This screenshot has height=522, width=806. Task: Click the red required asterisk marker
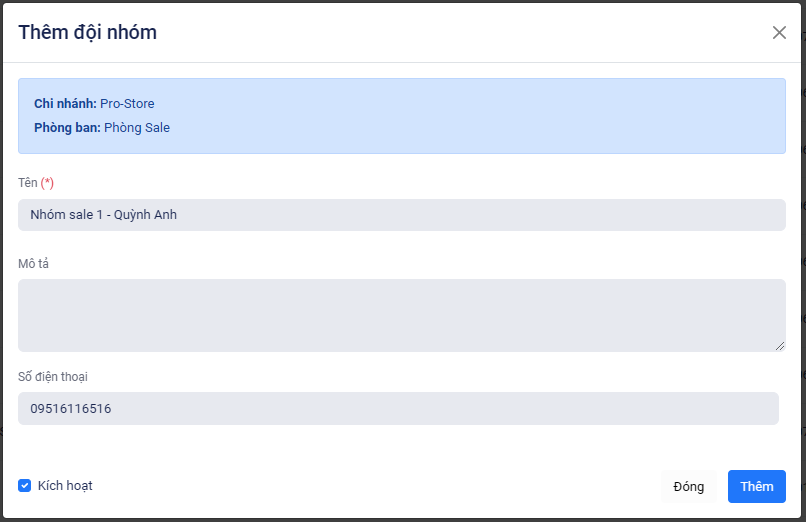coord(47,183)
